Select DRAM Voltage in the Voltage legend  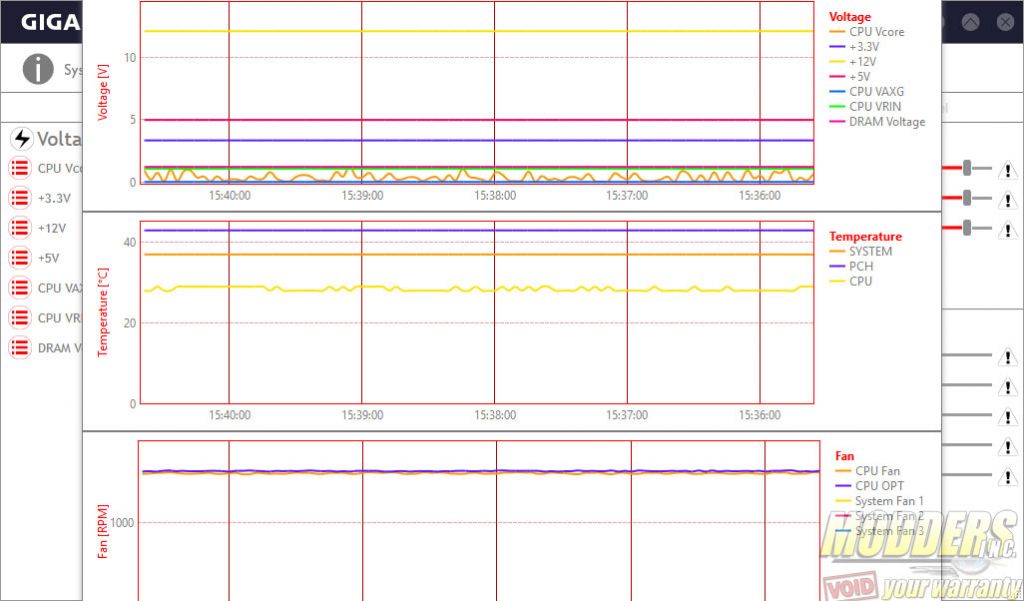878,122
